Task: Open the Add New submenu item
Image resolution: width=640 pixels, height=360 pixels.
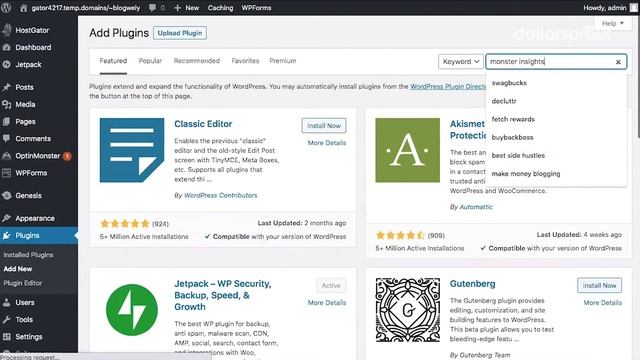Action: click(x=18, y=269)
